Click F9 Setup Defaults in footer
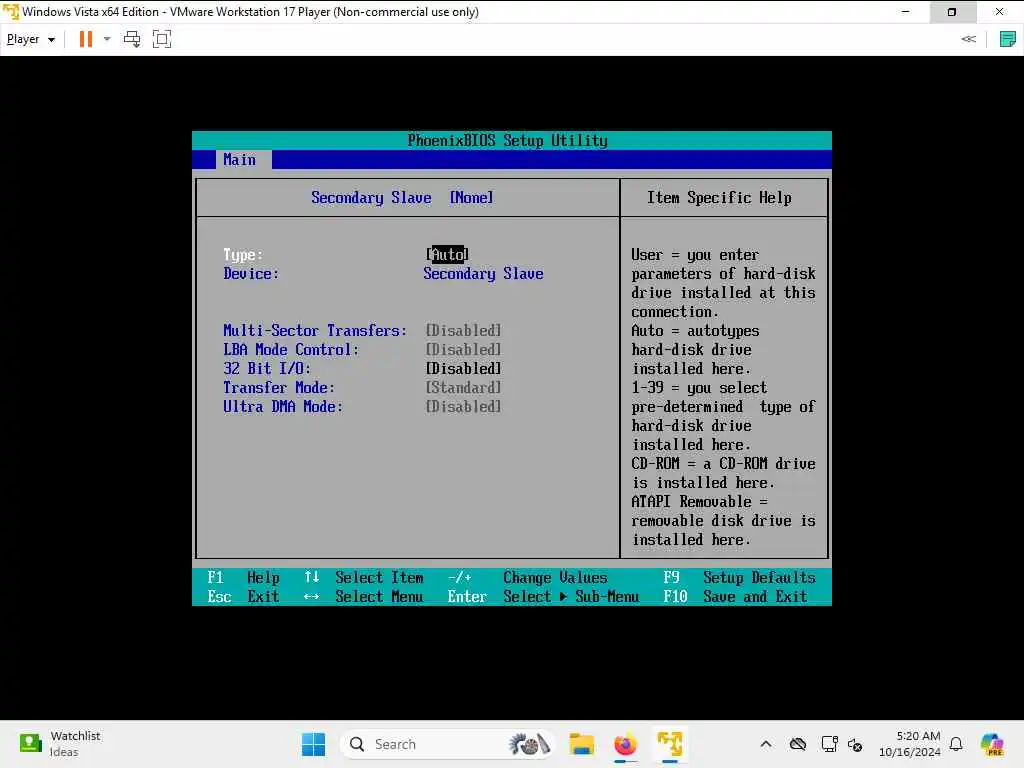This screenshot has height=768, width=1024. (x=739, y=577)
